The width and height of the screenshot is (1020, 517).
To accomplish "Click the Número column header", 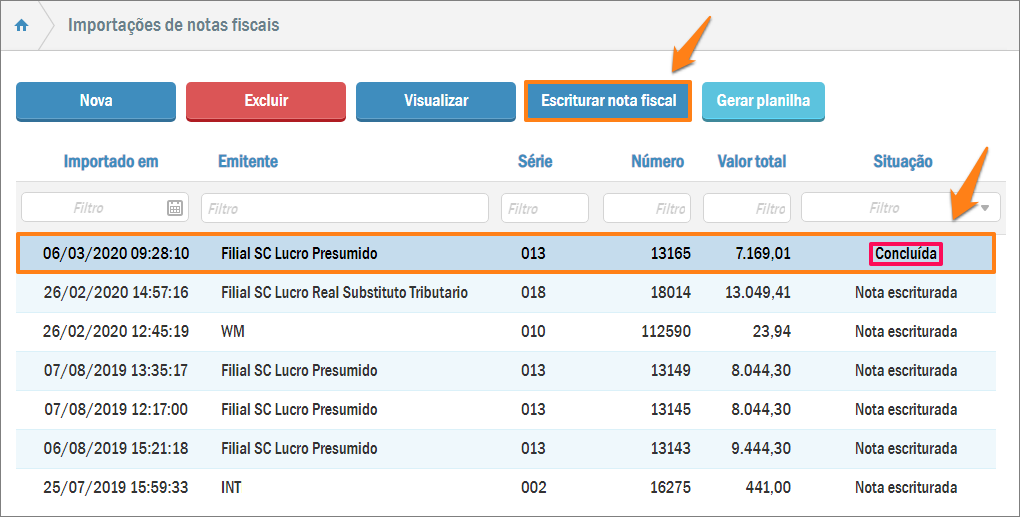I will coord(657,161).
